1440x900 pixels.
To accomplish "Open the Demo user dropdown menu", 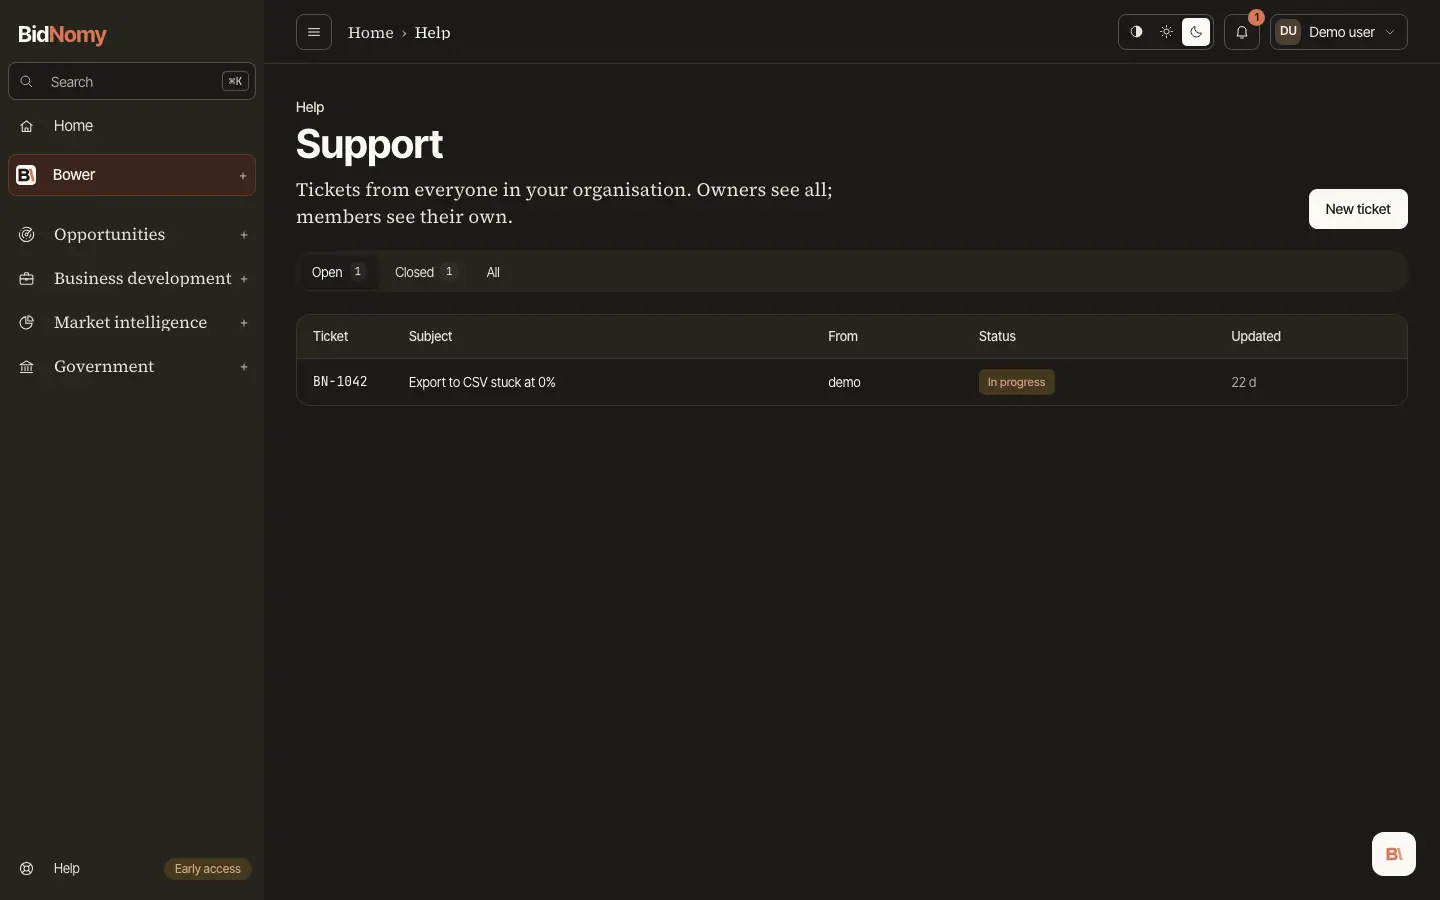I will point(1339,32).
